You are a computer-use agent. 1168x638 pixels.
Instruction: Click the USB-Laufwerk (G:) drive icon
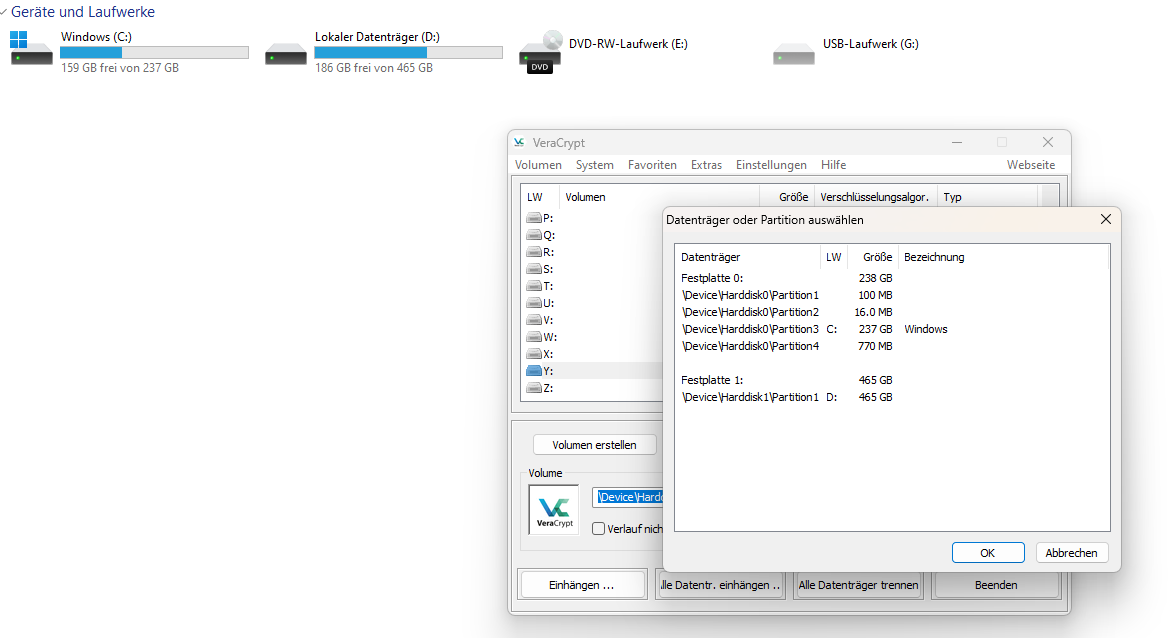coord(794,54)
